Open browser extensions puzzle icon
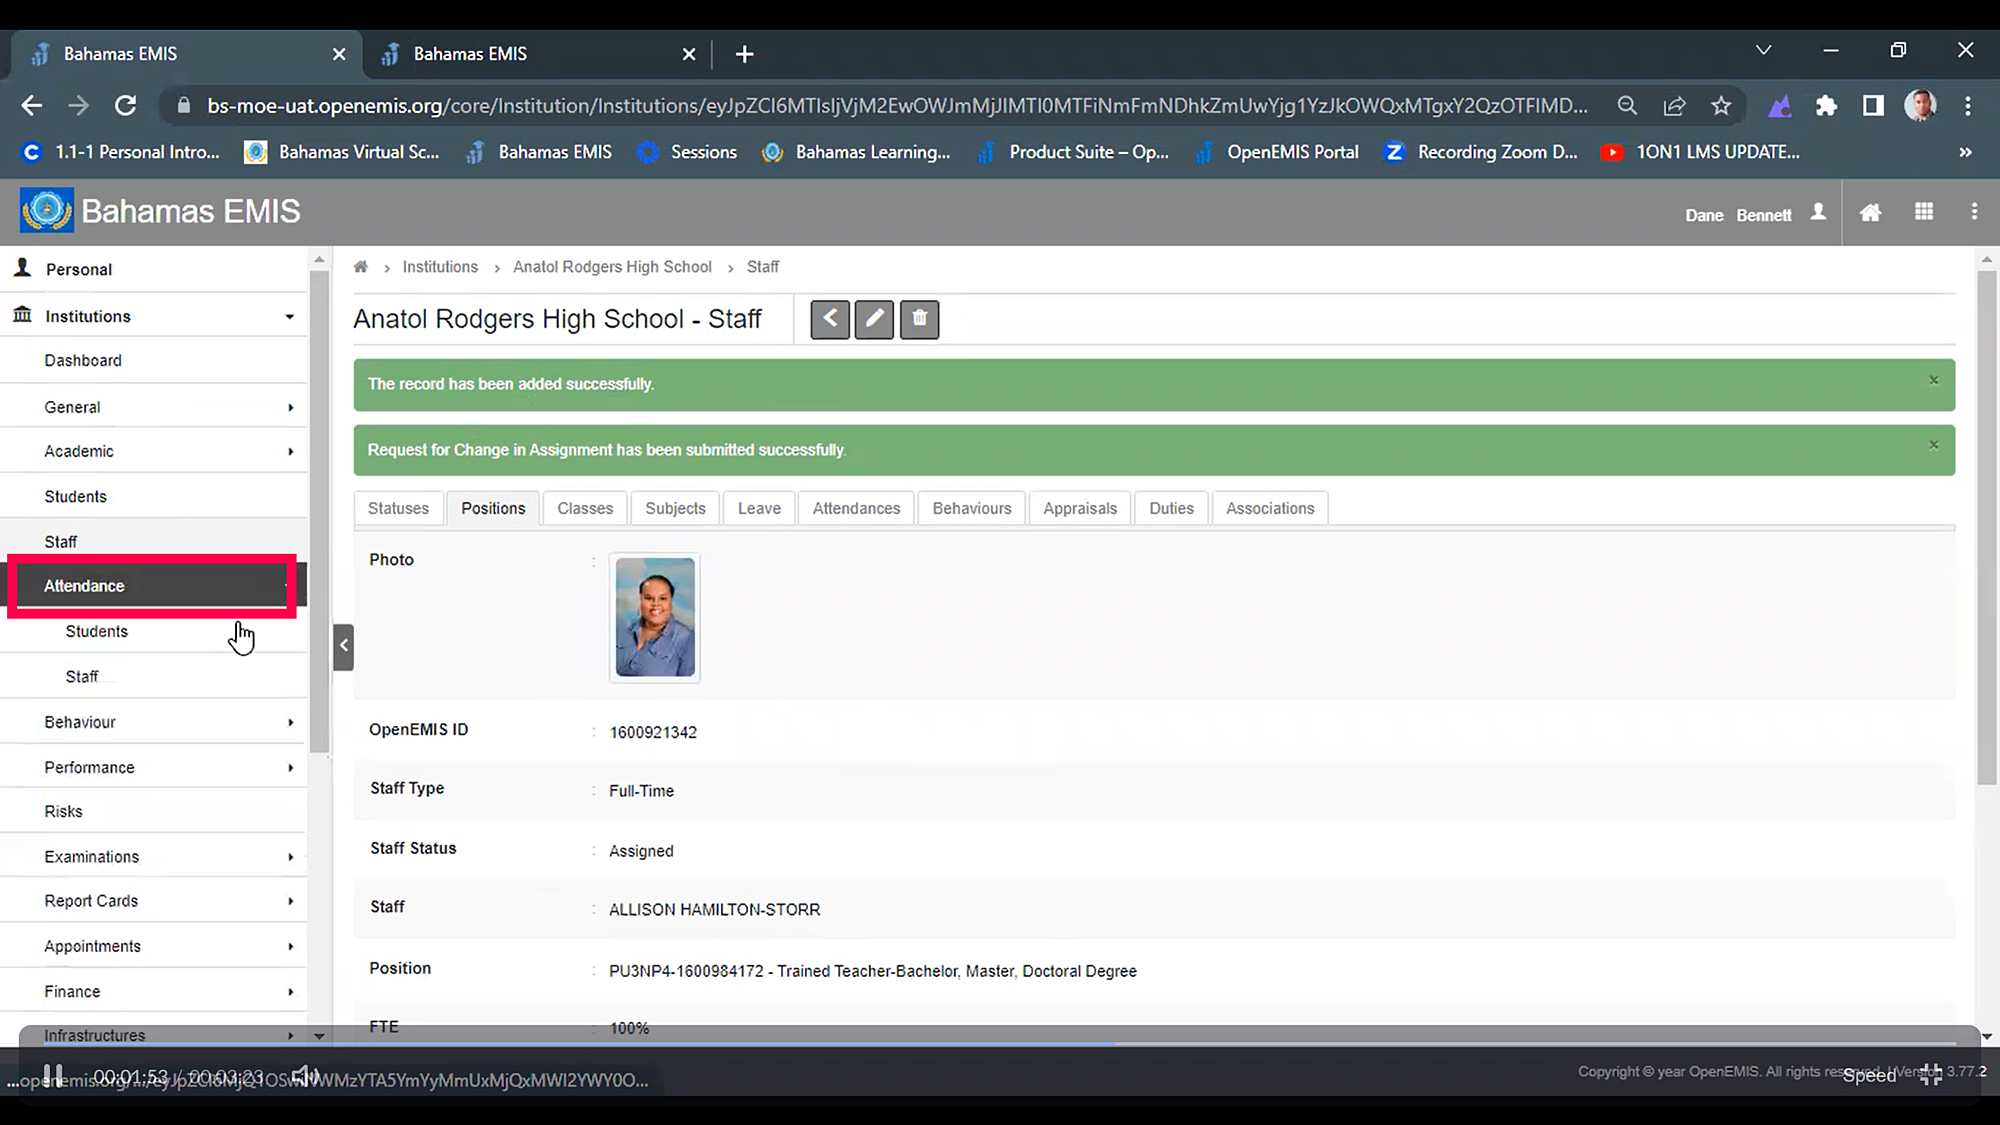Viewport: 2000px width, 1125px height. click(x=1826, y=105)
